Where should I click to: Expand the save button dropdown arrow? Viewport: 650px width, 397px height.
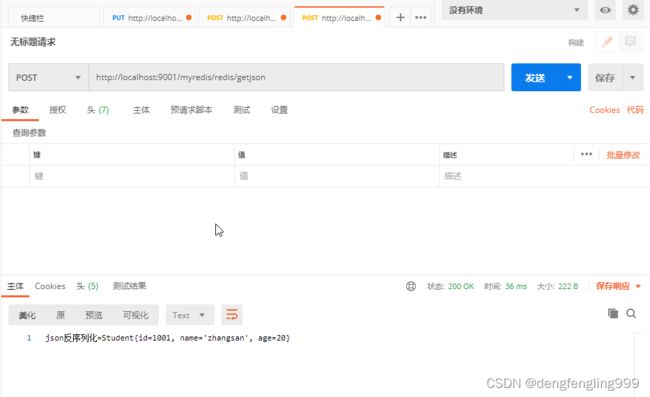click(x=633, y=77)
